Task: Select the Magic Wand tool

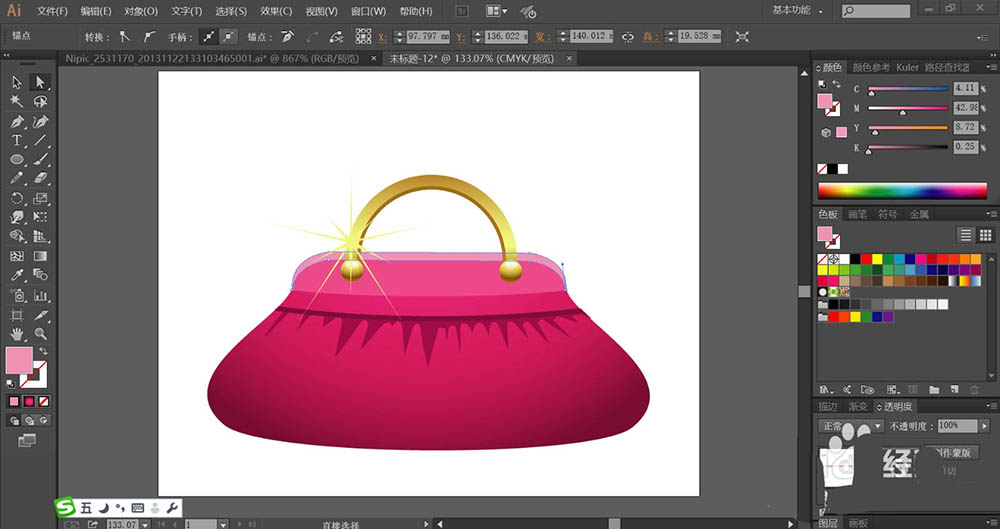Action: [17, 101]
